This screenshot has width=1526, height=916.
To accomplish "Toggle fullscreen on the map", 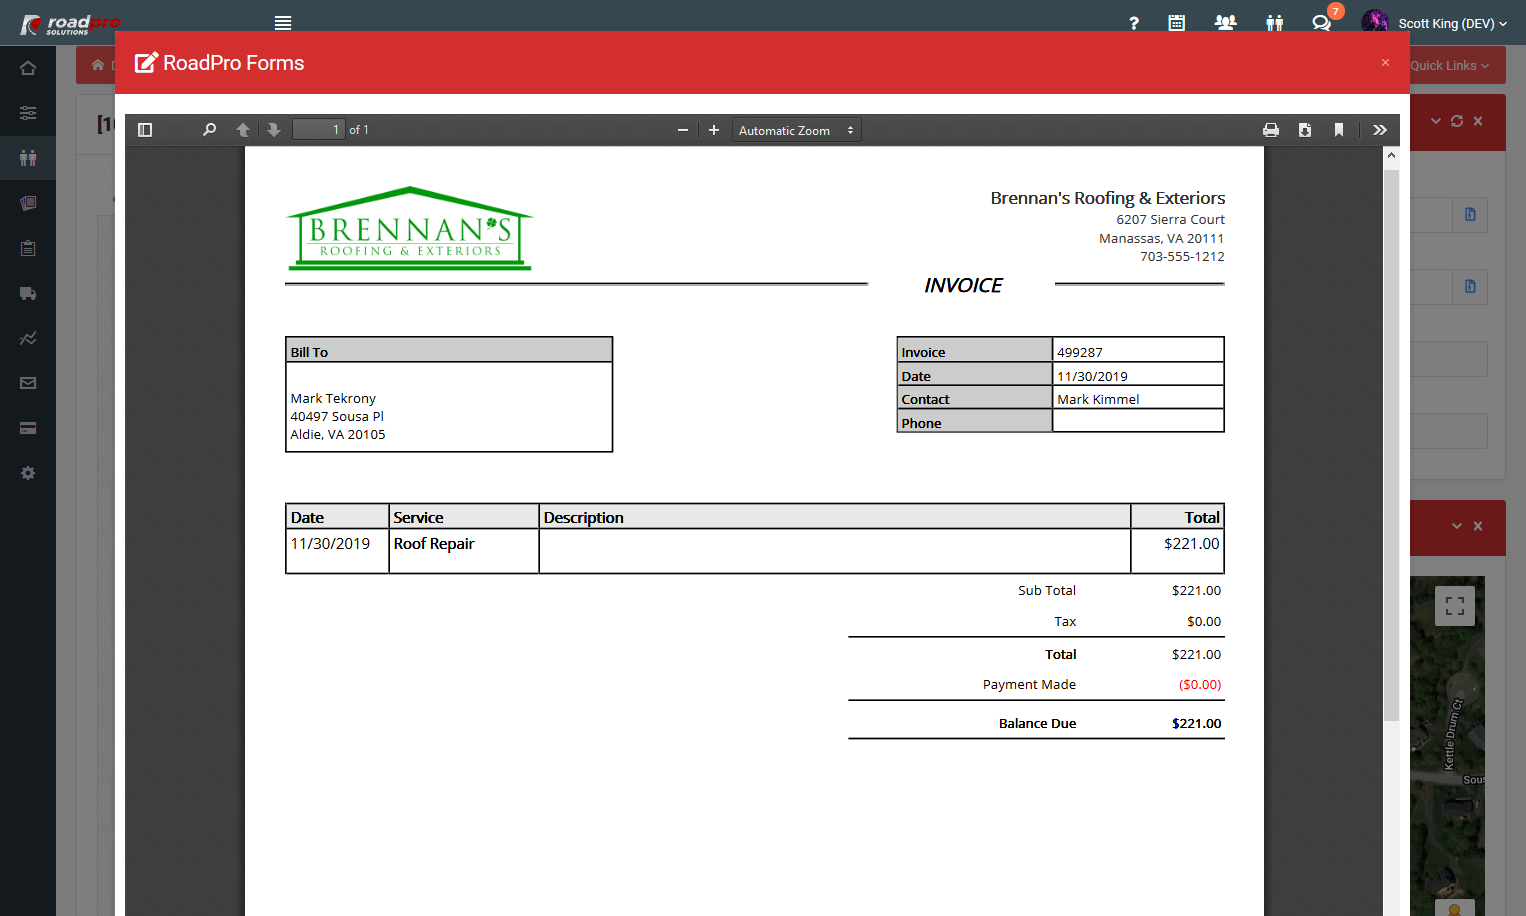I will coord(1455,606).
